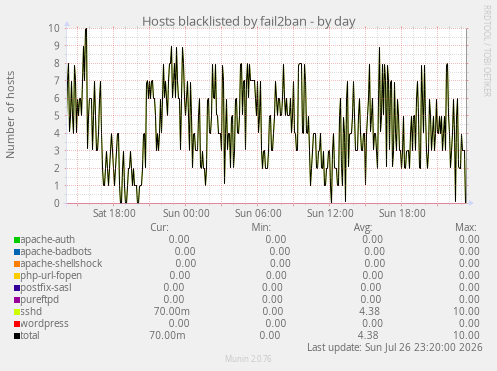Viewport: 497px width, 371px height.
Task: Click the lime sshd legend swatch
Action: 17,312
